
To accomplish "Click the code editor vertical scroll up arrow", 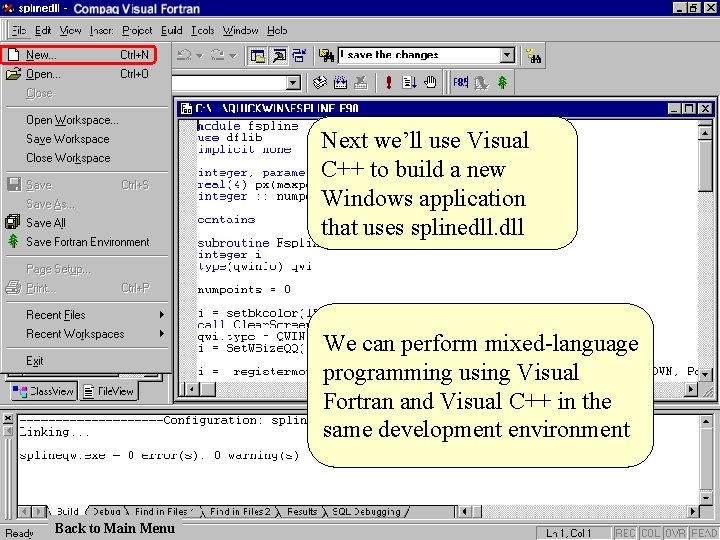I will point(705,133).
